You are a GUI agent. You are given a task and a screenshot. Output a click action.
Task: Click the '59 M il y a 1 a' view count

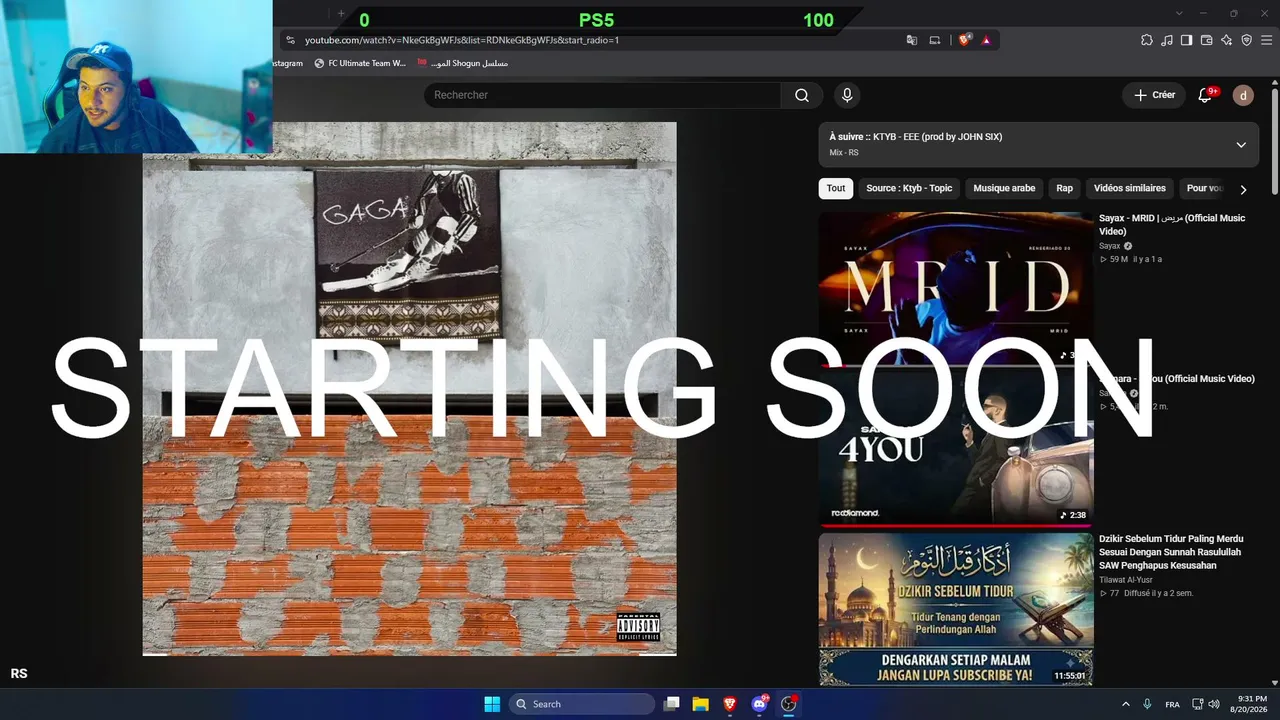(x=1130, y=259)
